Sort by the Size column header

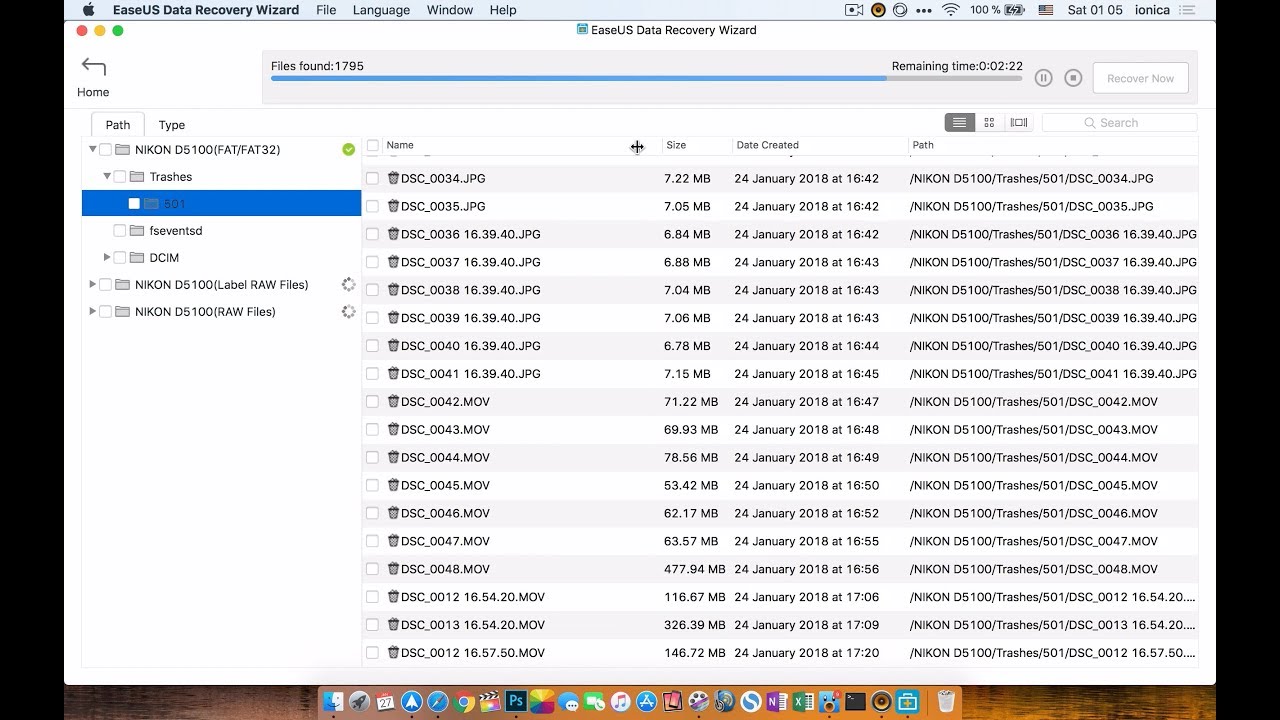697,145
